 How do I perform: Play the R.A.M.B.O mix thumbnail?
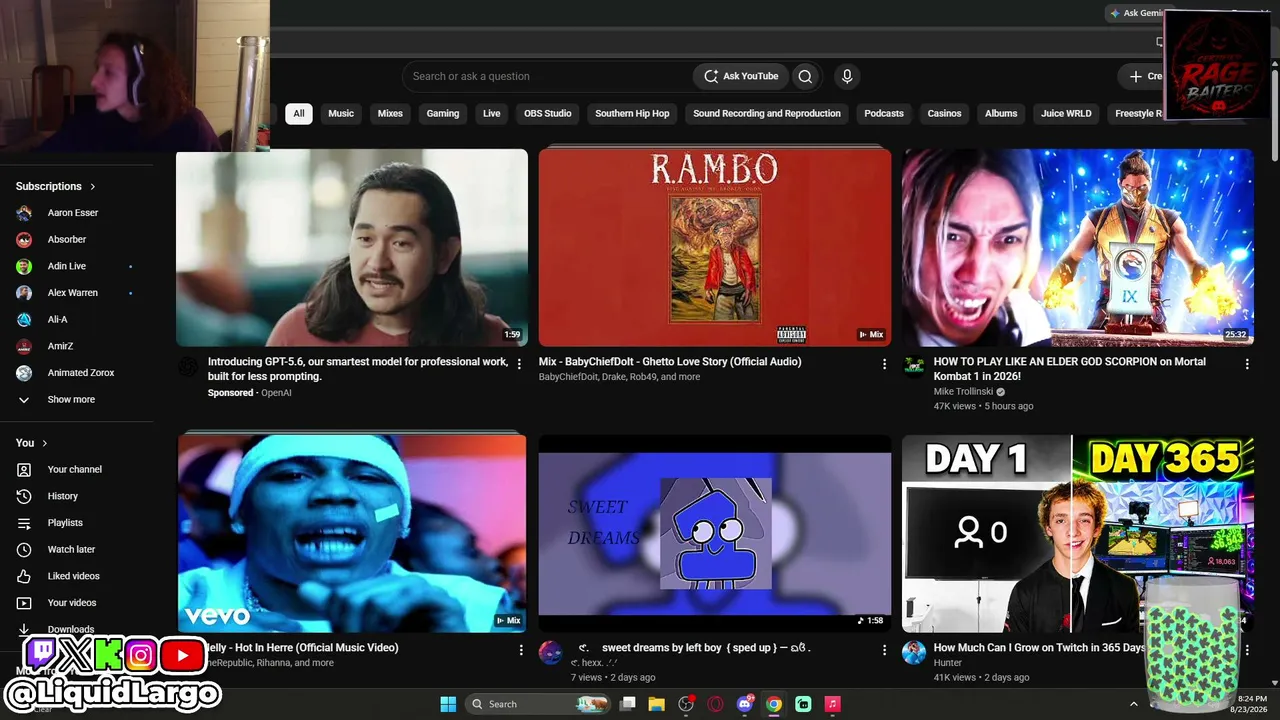point(715,248)
